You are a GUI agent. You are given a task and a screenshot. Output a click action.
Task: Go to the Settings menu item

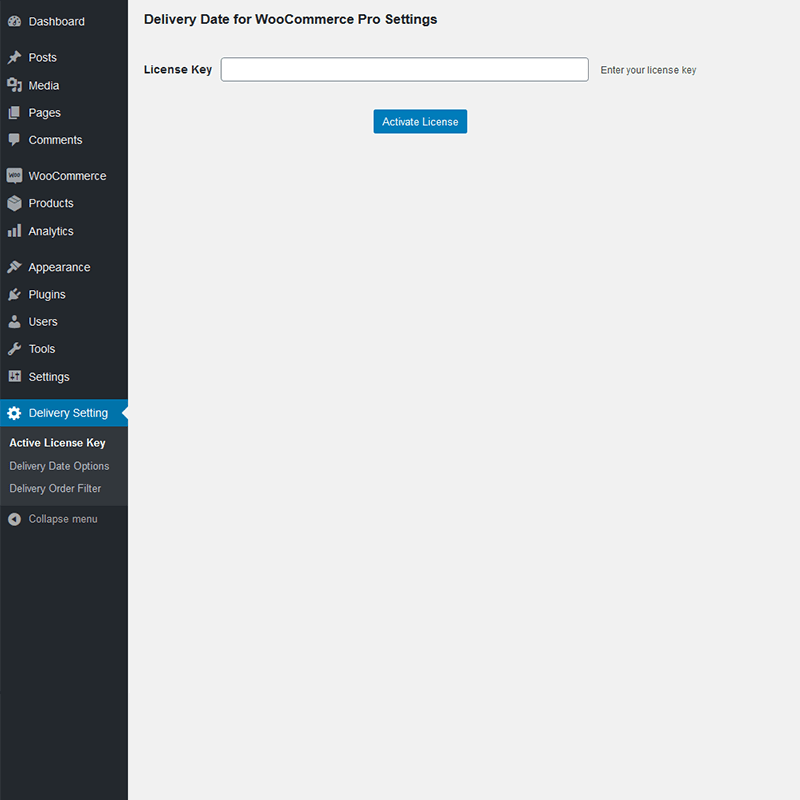click(48, 377)
